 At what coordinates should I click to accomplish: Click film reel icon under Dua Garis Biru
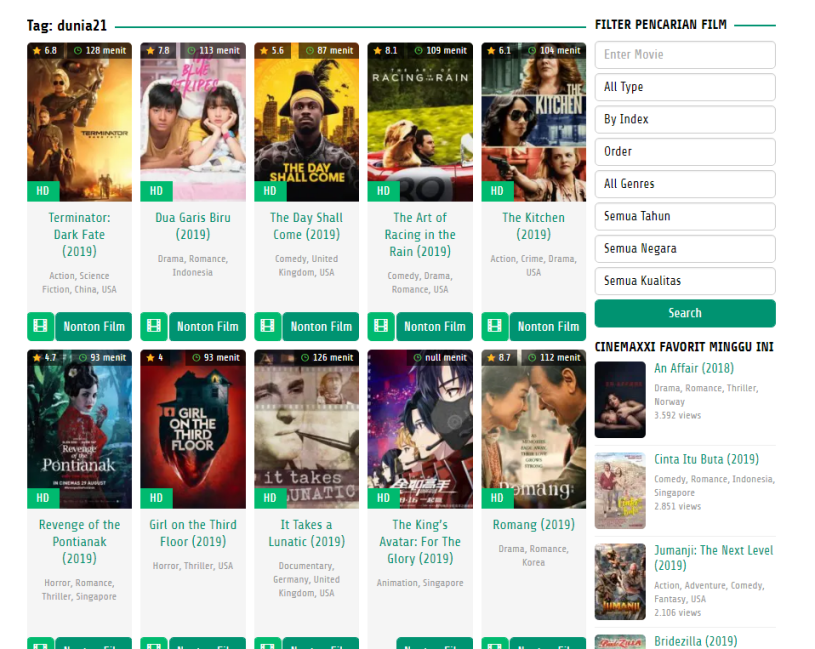(x=154, y=326)
